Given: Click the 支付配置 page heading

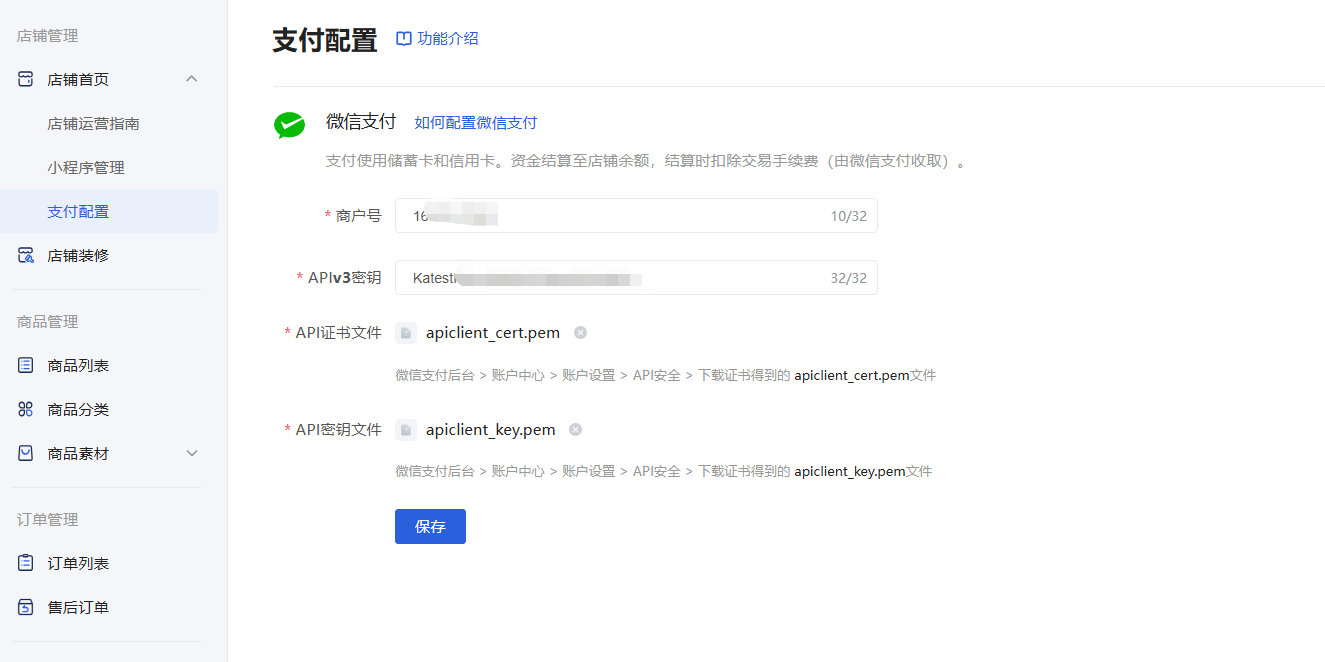Looking at the screenshot, I should click(325, 40).
